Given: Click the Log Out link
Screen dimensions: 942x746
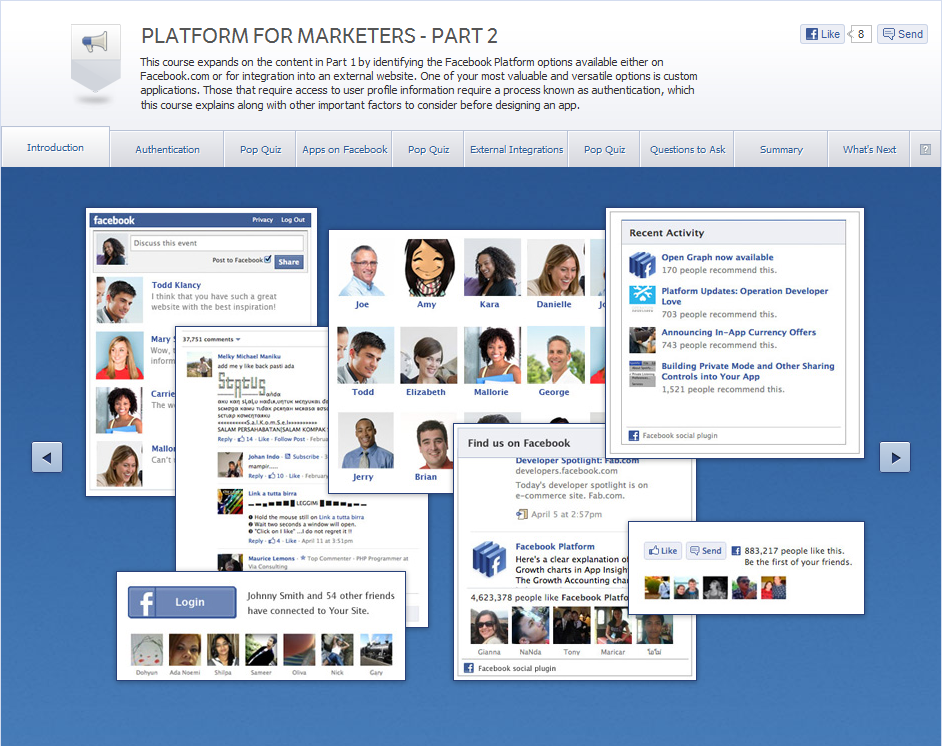Looking at the screenshot, I should (x=293, y=220).
